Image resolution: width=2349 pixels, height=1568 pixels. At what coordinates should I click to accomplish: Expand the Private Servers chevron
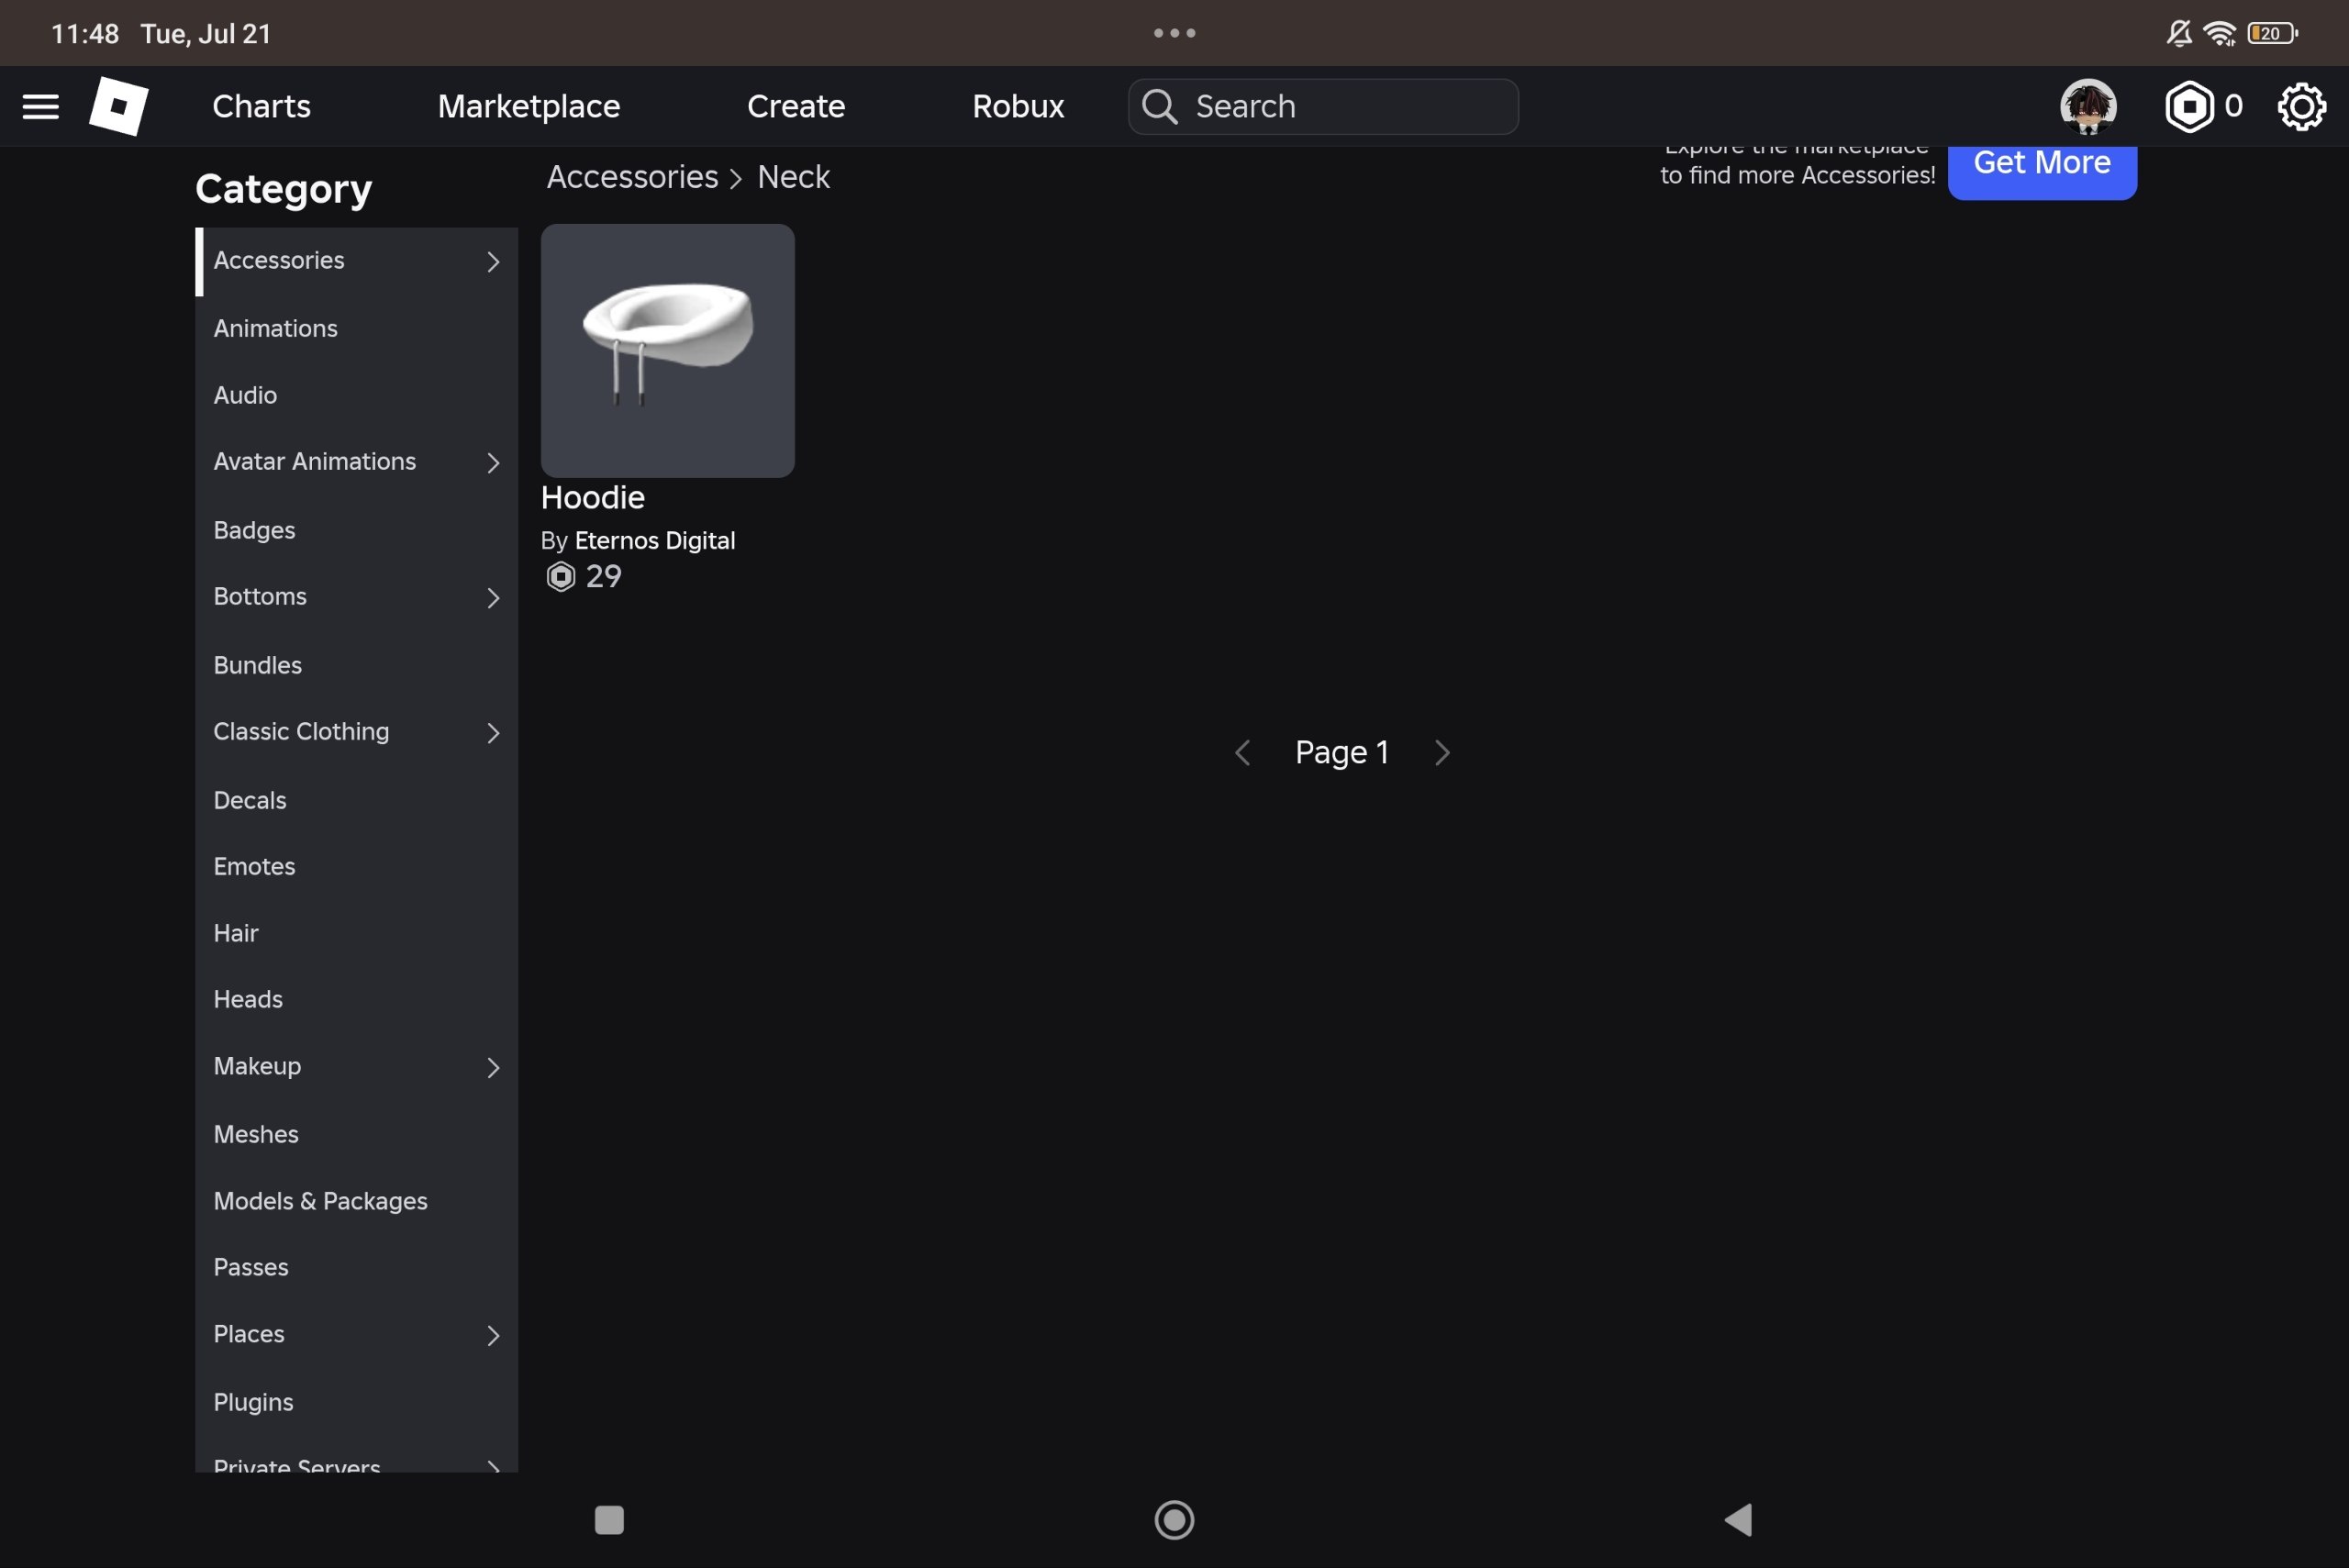(493, 1466)
